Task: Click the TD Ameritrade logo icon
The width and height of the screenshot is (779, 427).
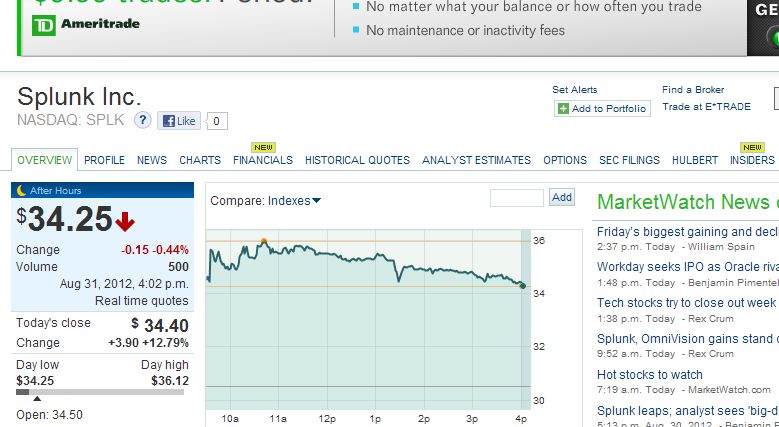Action: (x=44, y=25)
